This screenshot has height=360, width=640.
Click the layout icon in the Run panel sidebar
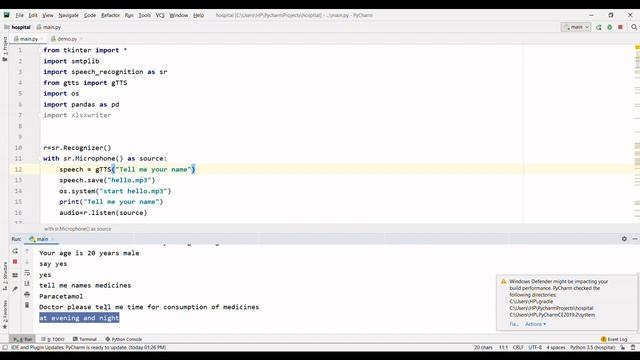tap(15, 276)
